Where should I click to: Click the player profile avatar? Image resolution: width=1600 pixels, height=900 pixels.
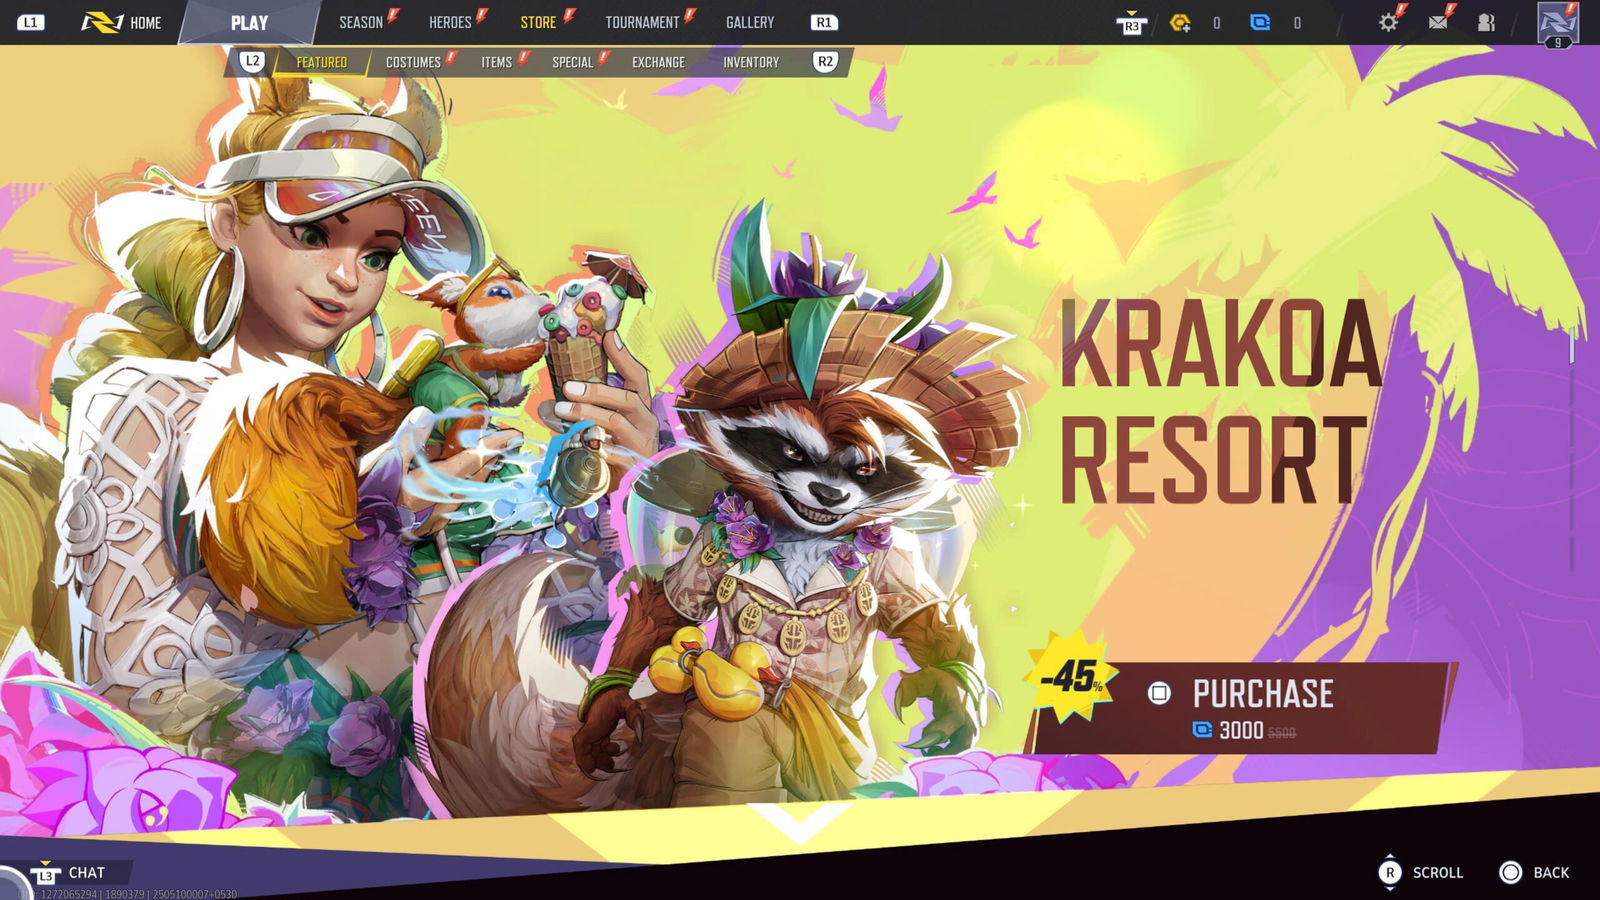1557,23
